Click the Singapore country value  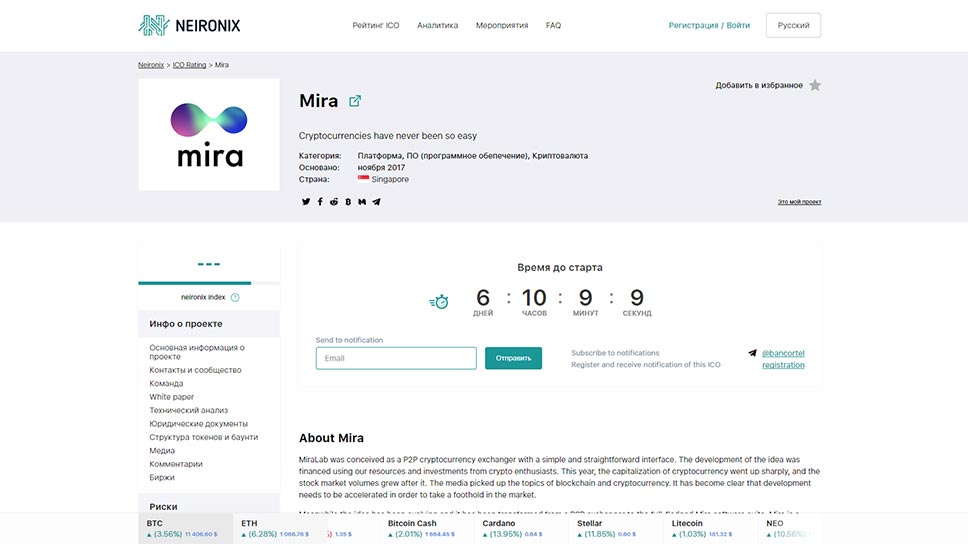click(390, 179)
